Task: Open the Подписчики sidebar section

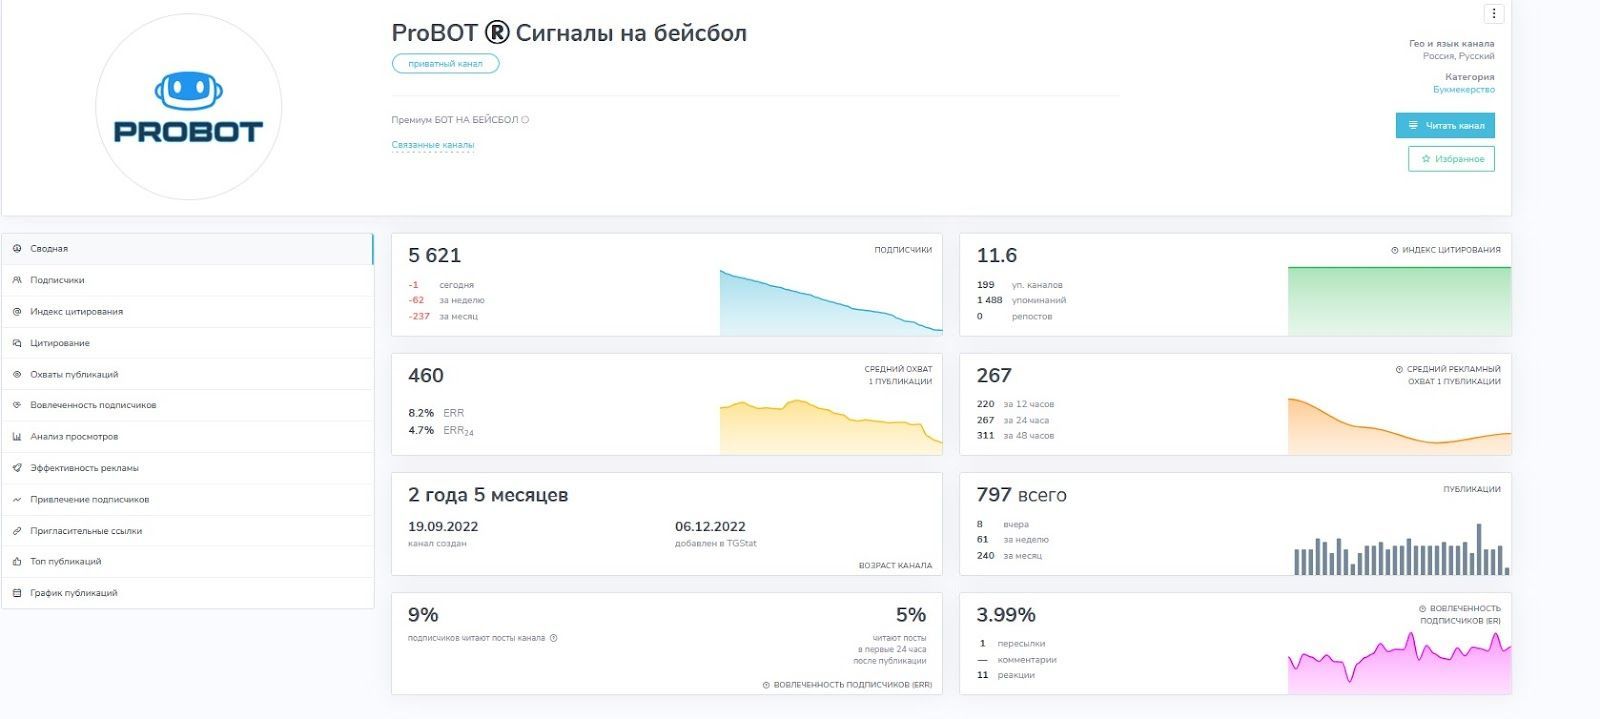Action: pyautogui.click(x=57, y=280)
